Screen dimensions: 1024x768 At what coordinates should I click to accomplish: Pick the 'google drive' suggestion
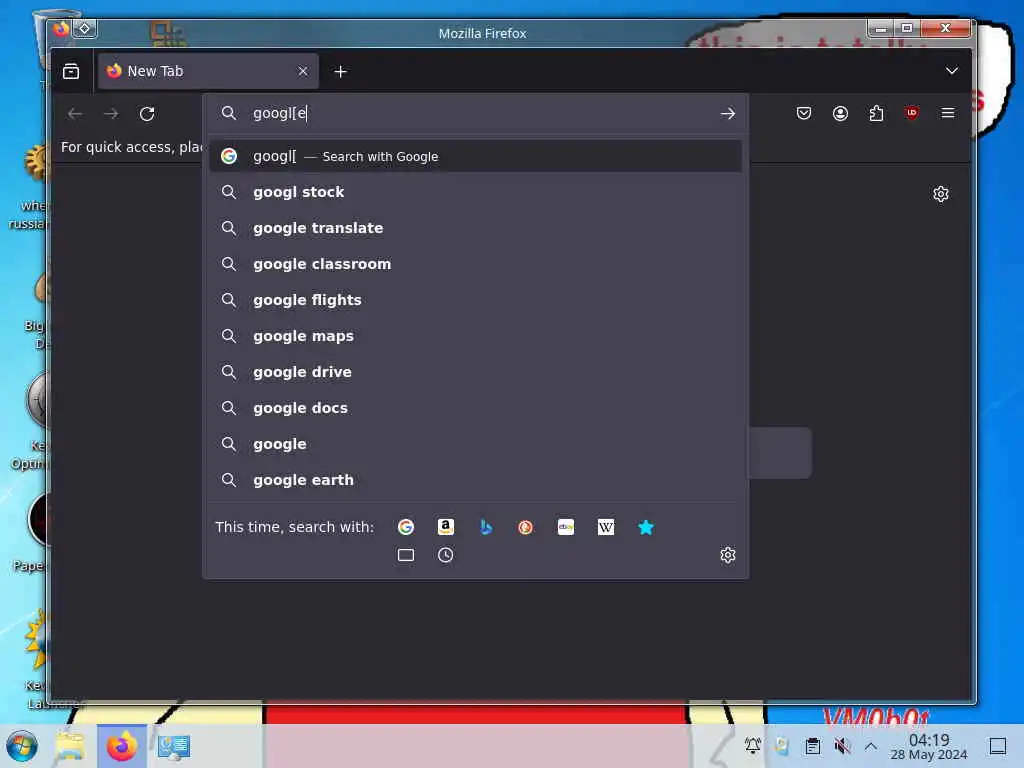475,372
